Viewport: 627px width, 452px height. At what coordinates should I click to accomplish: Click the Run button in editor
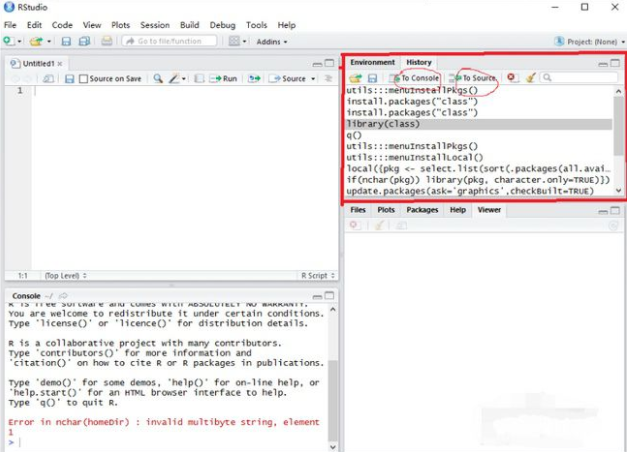[224, 78]
